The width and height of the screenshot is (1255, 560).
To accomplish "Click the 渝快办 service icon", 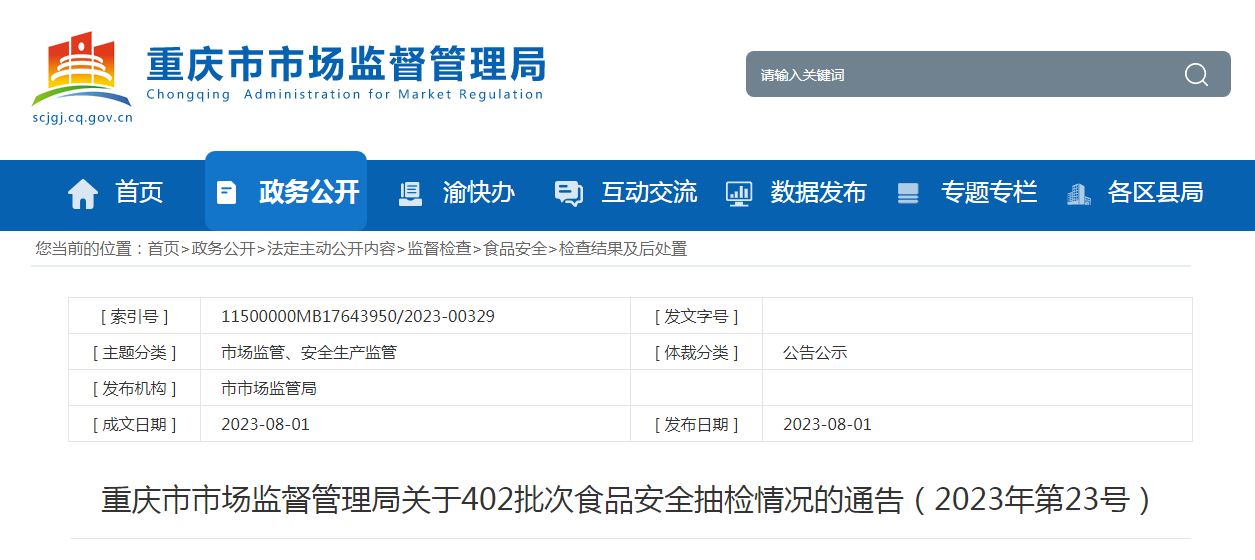I will tap(410, 193).
